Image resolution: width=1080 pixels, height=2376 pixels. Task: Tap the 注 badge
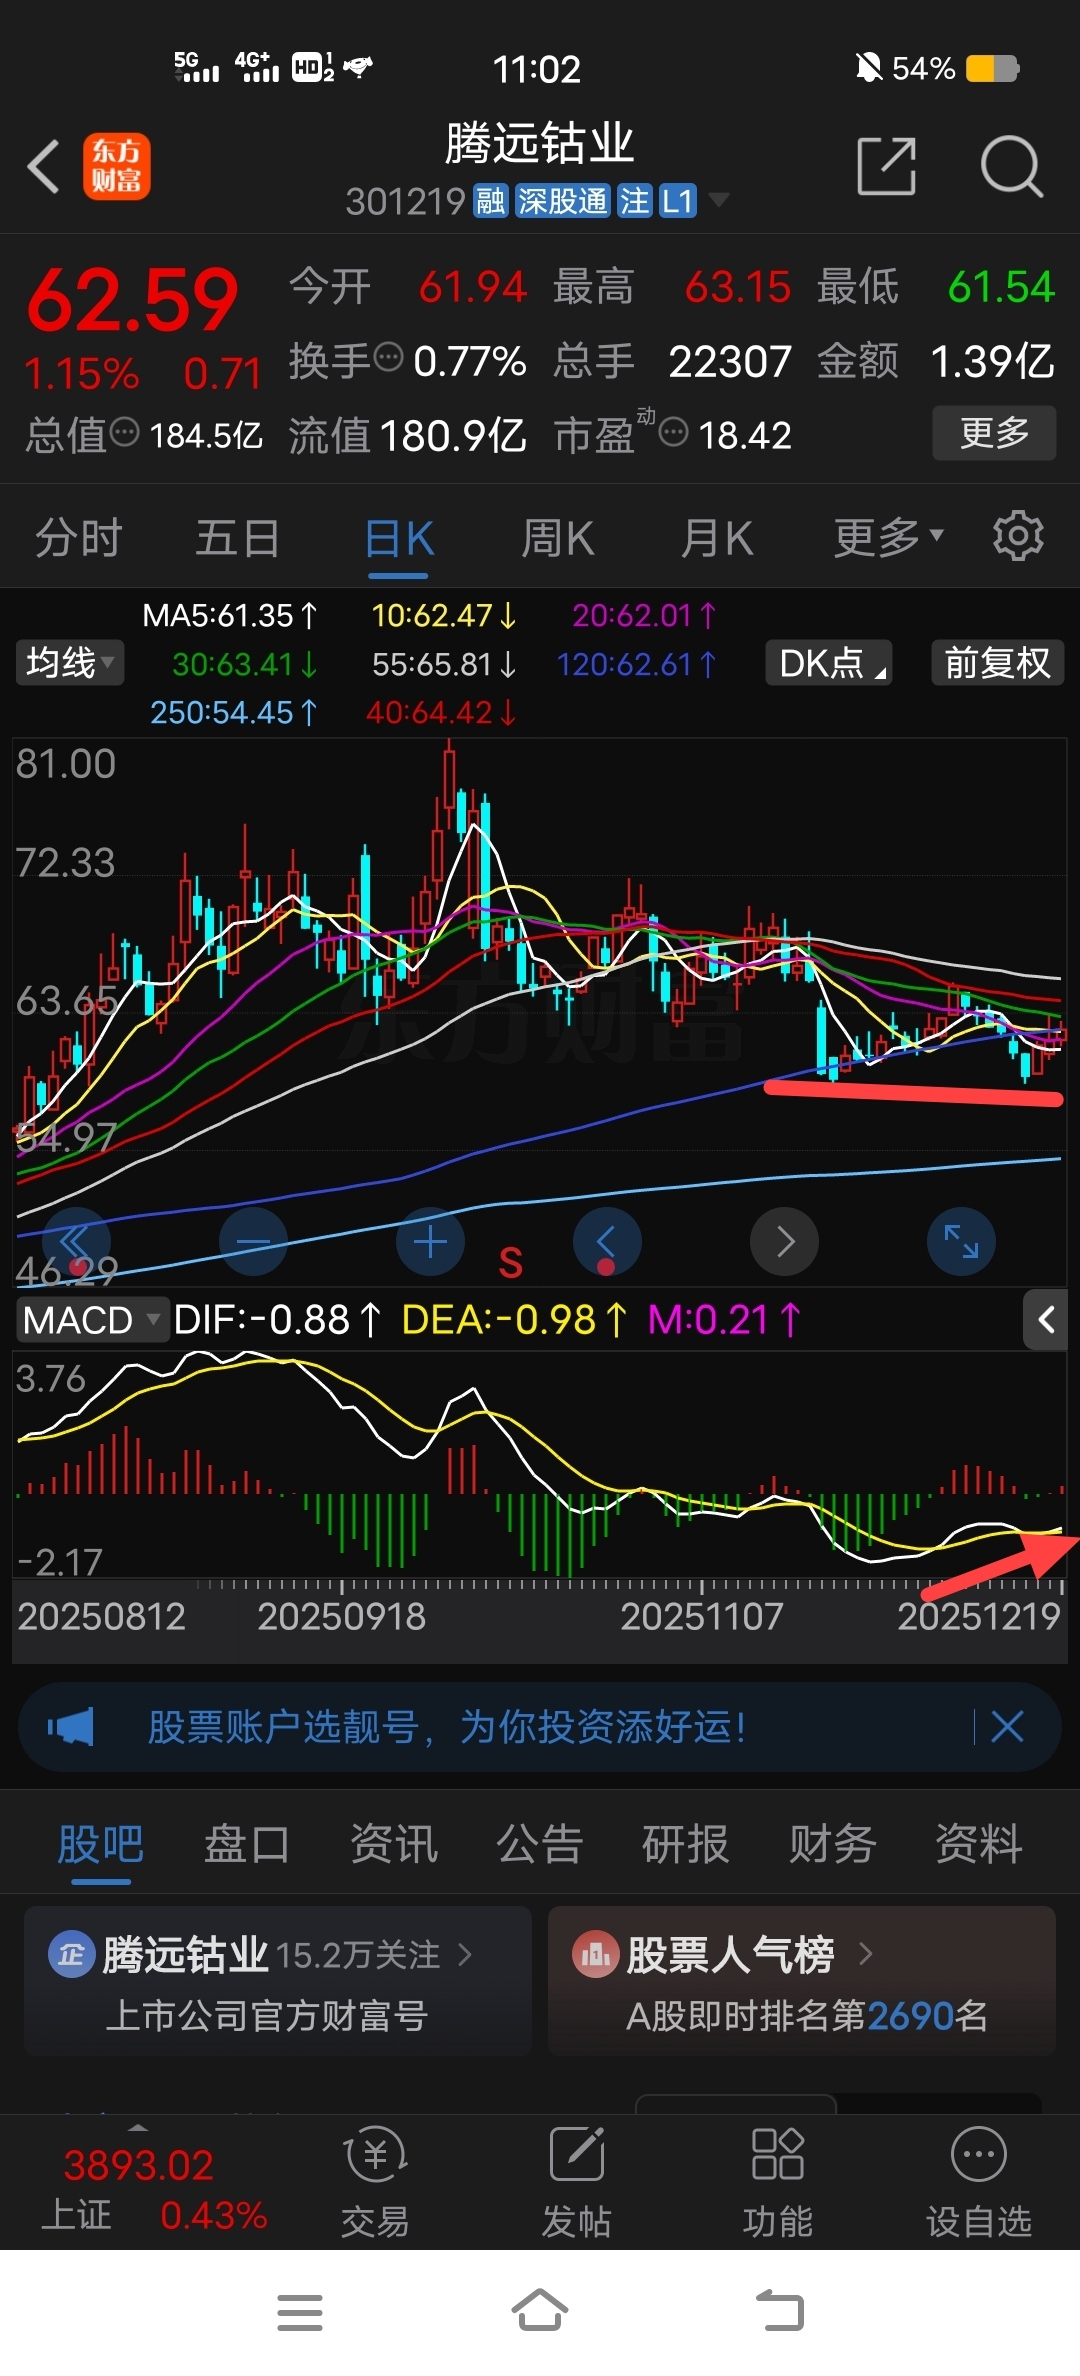point(634,201)
